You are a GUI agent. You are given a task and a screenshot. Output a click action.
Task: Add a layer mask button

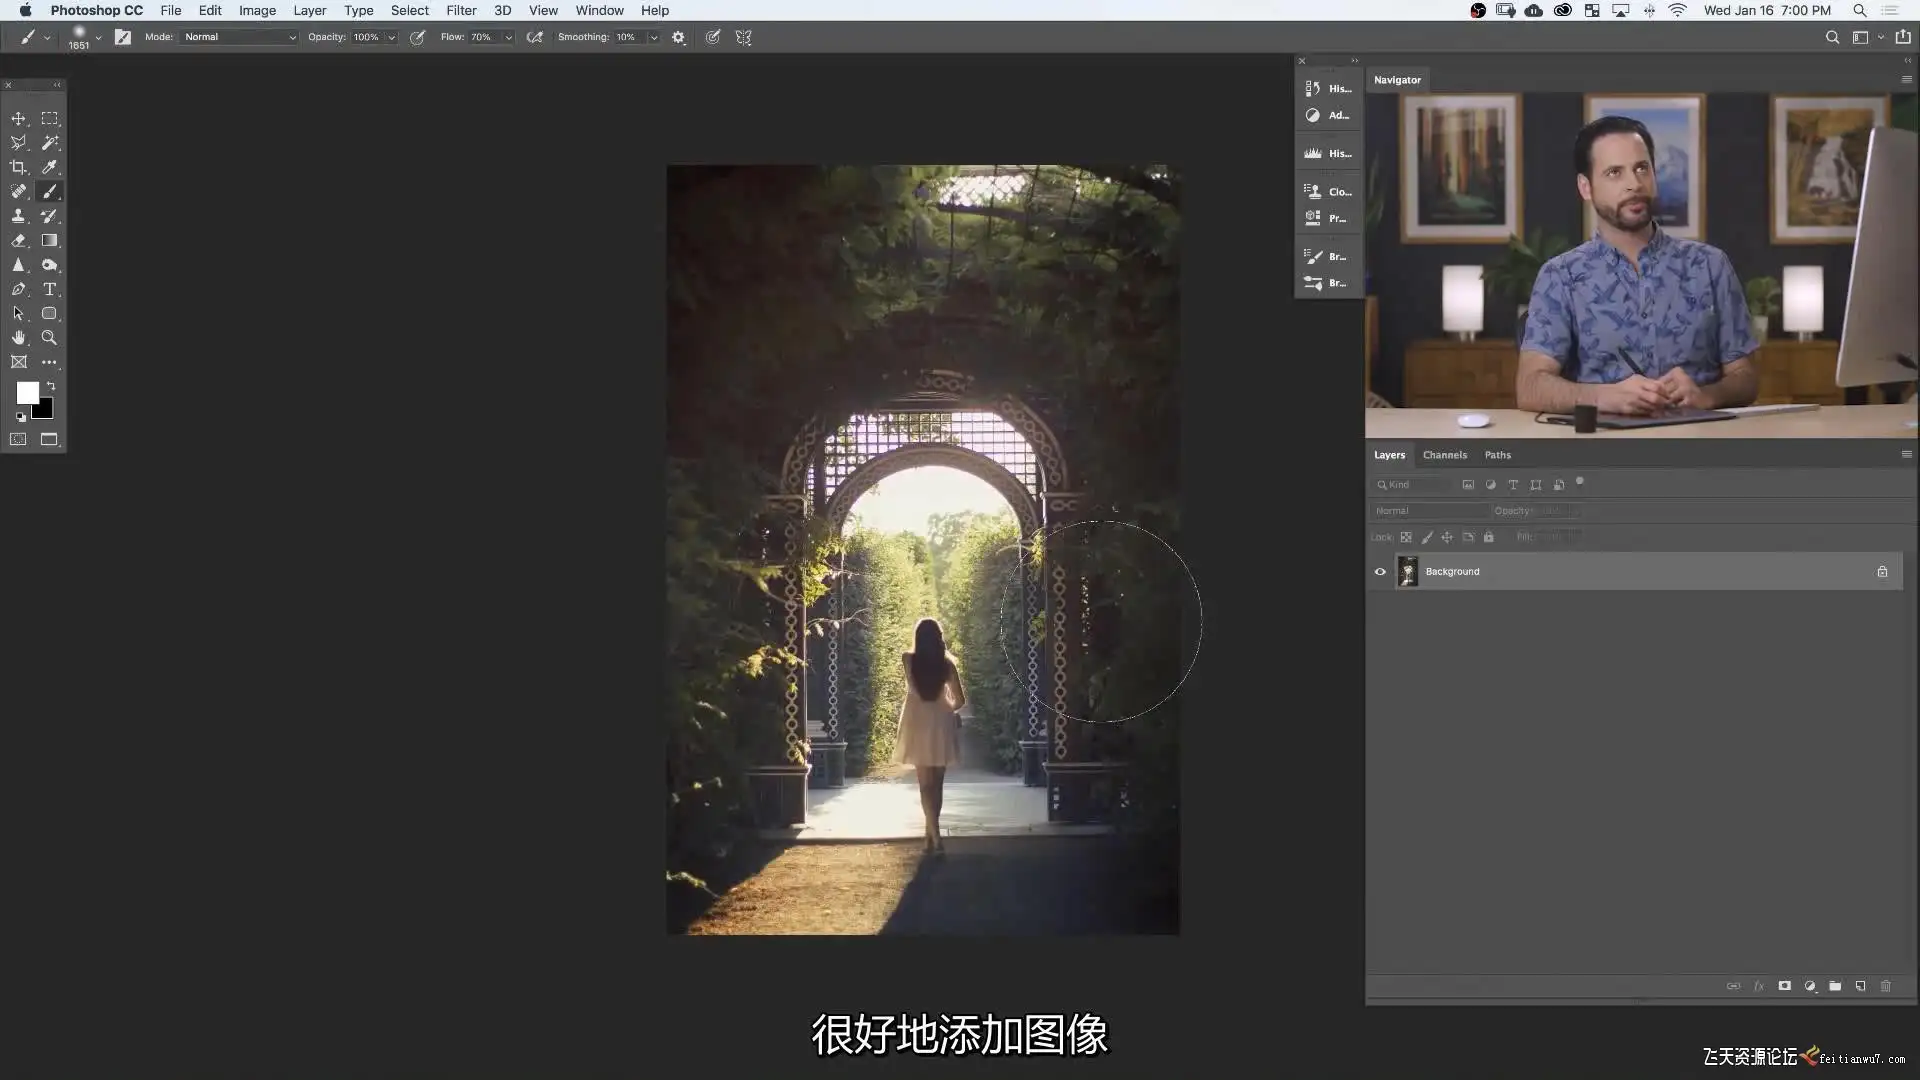tap(1784, 986)
